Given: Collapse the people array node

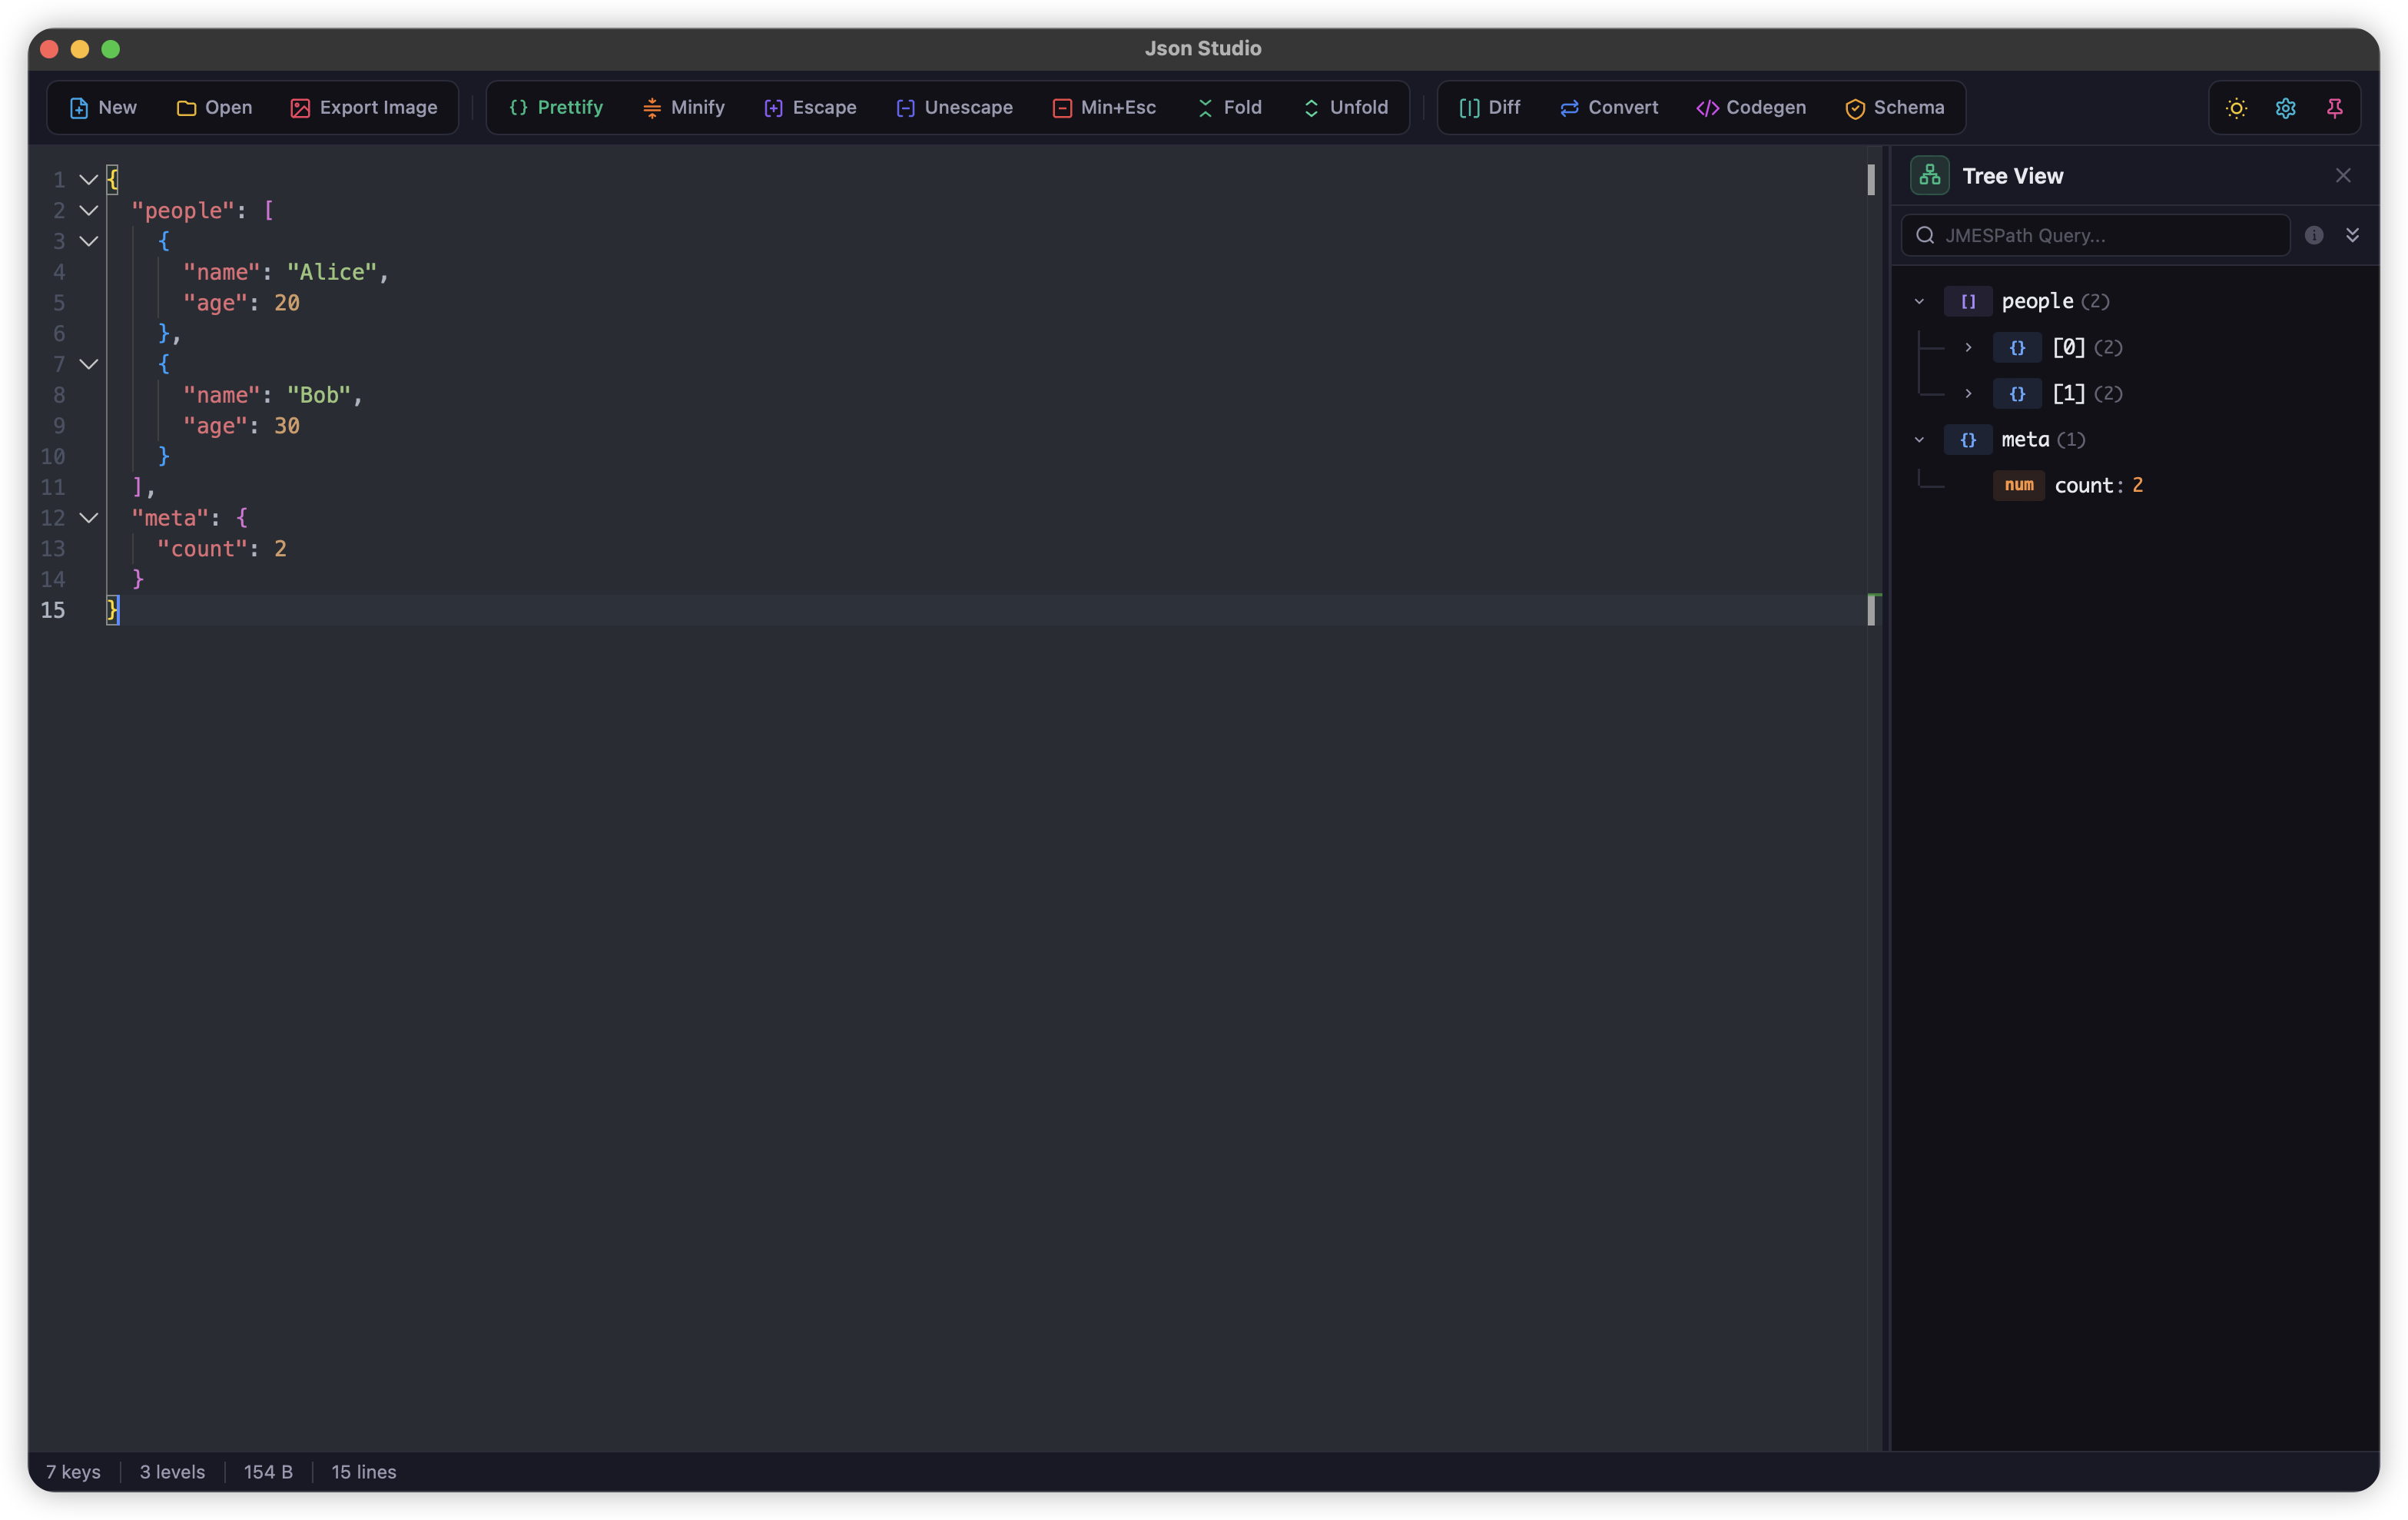Looking at the screenshot, I should point(1921,301).
